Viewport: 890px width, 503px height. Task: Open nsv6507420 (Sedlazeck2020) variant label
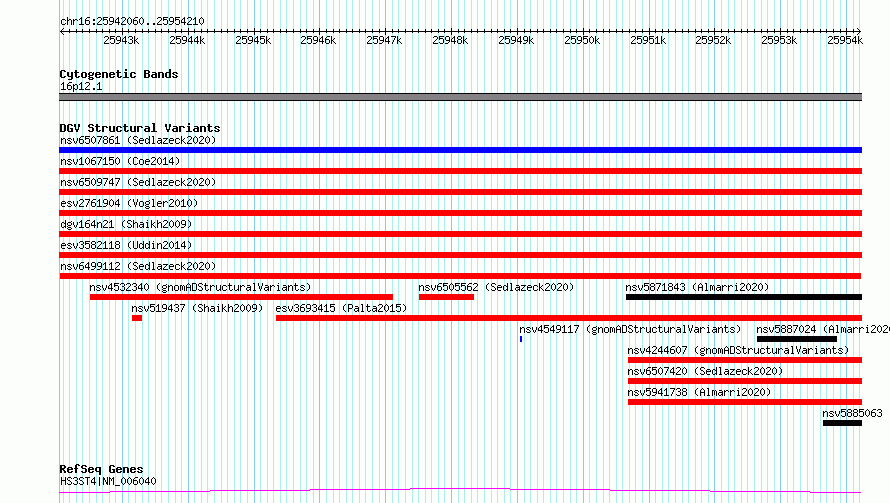tap(705, 371)
